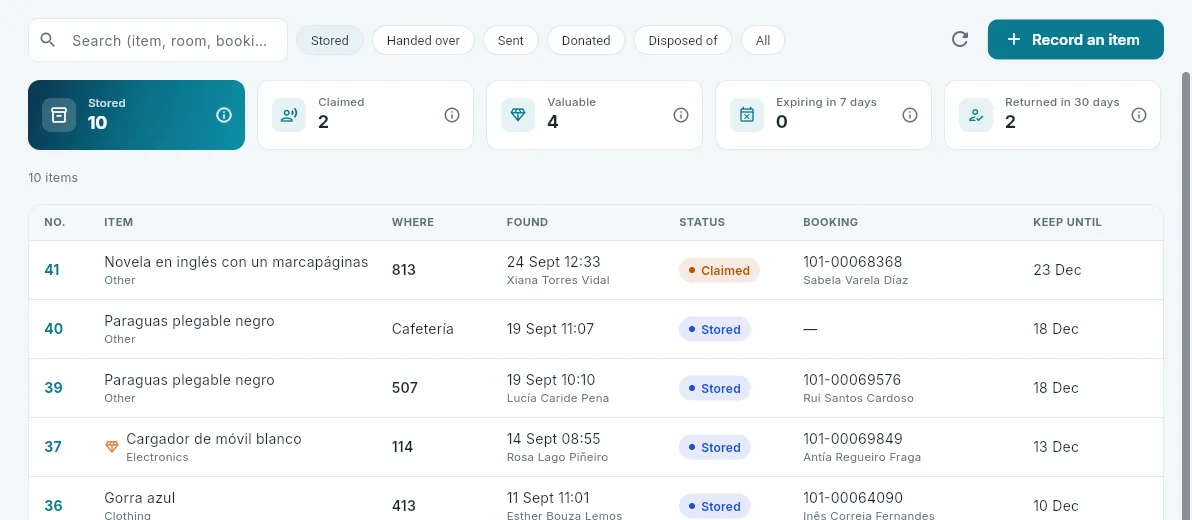Click booking number 101-00069576
The height and width of the screenshot is (520, 1192).
852,379
